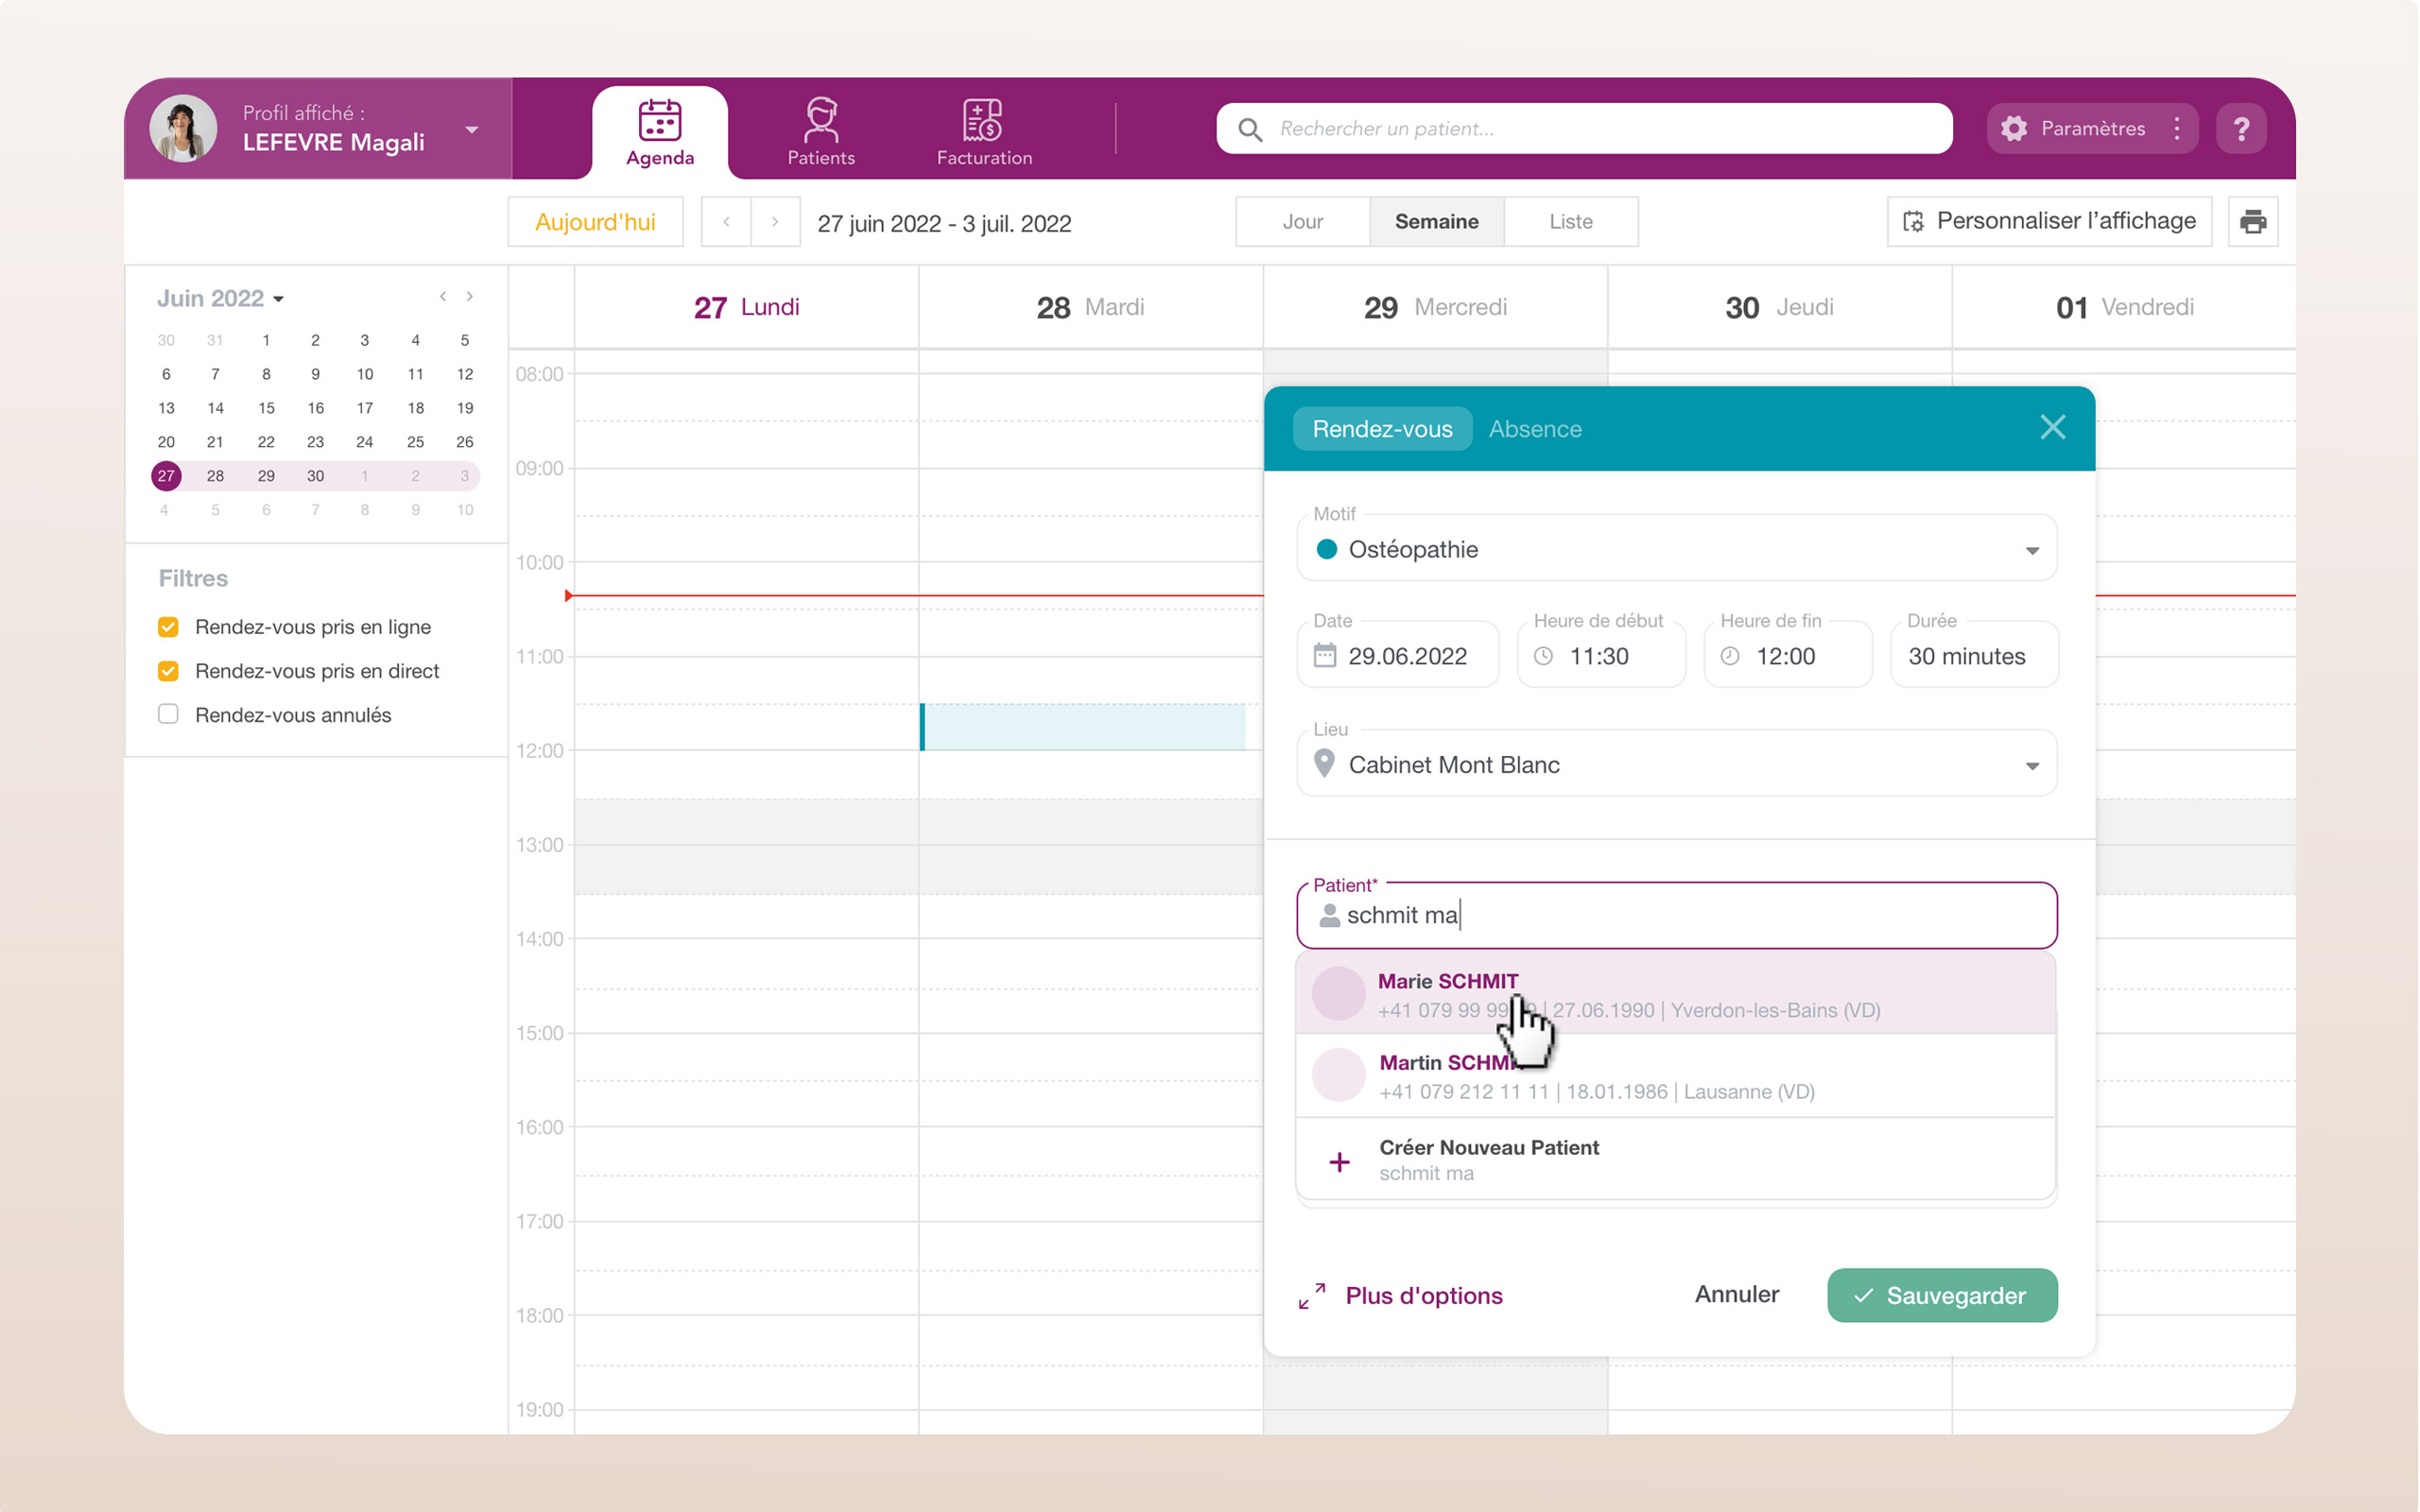Go to previous week arrow
This screenshot has height=1512, width=2420.
point(726,222)
